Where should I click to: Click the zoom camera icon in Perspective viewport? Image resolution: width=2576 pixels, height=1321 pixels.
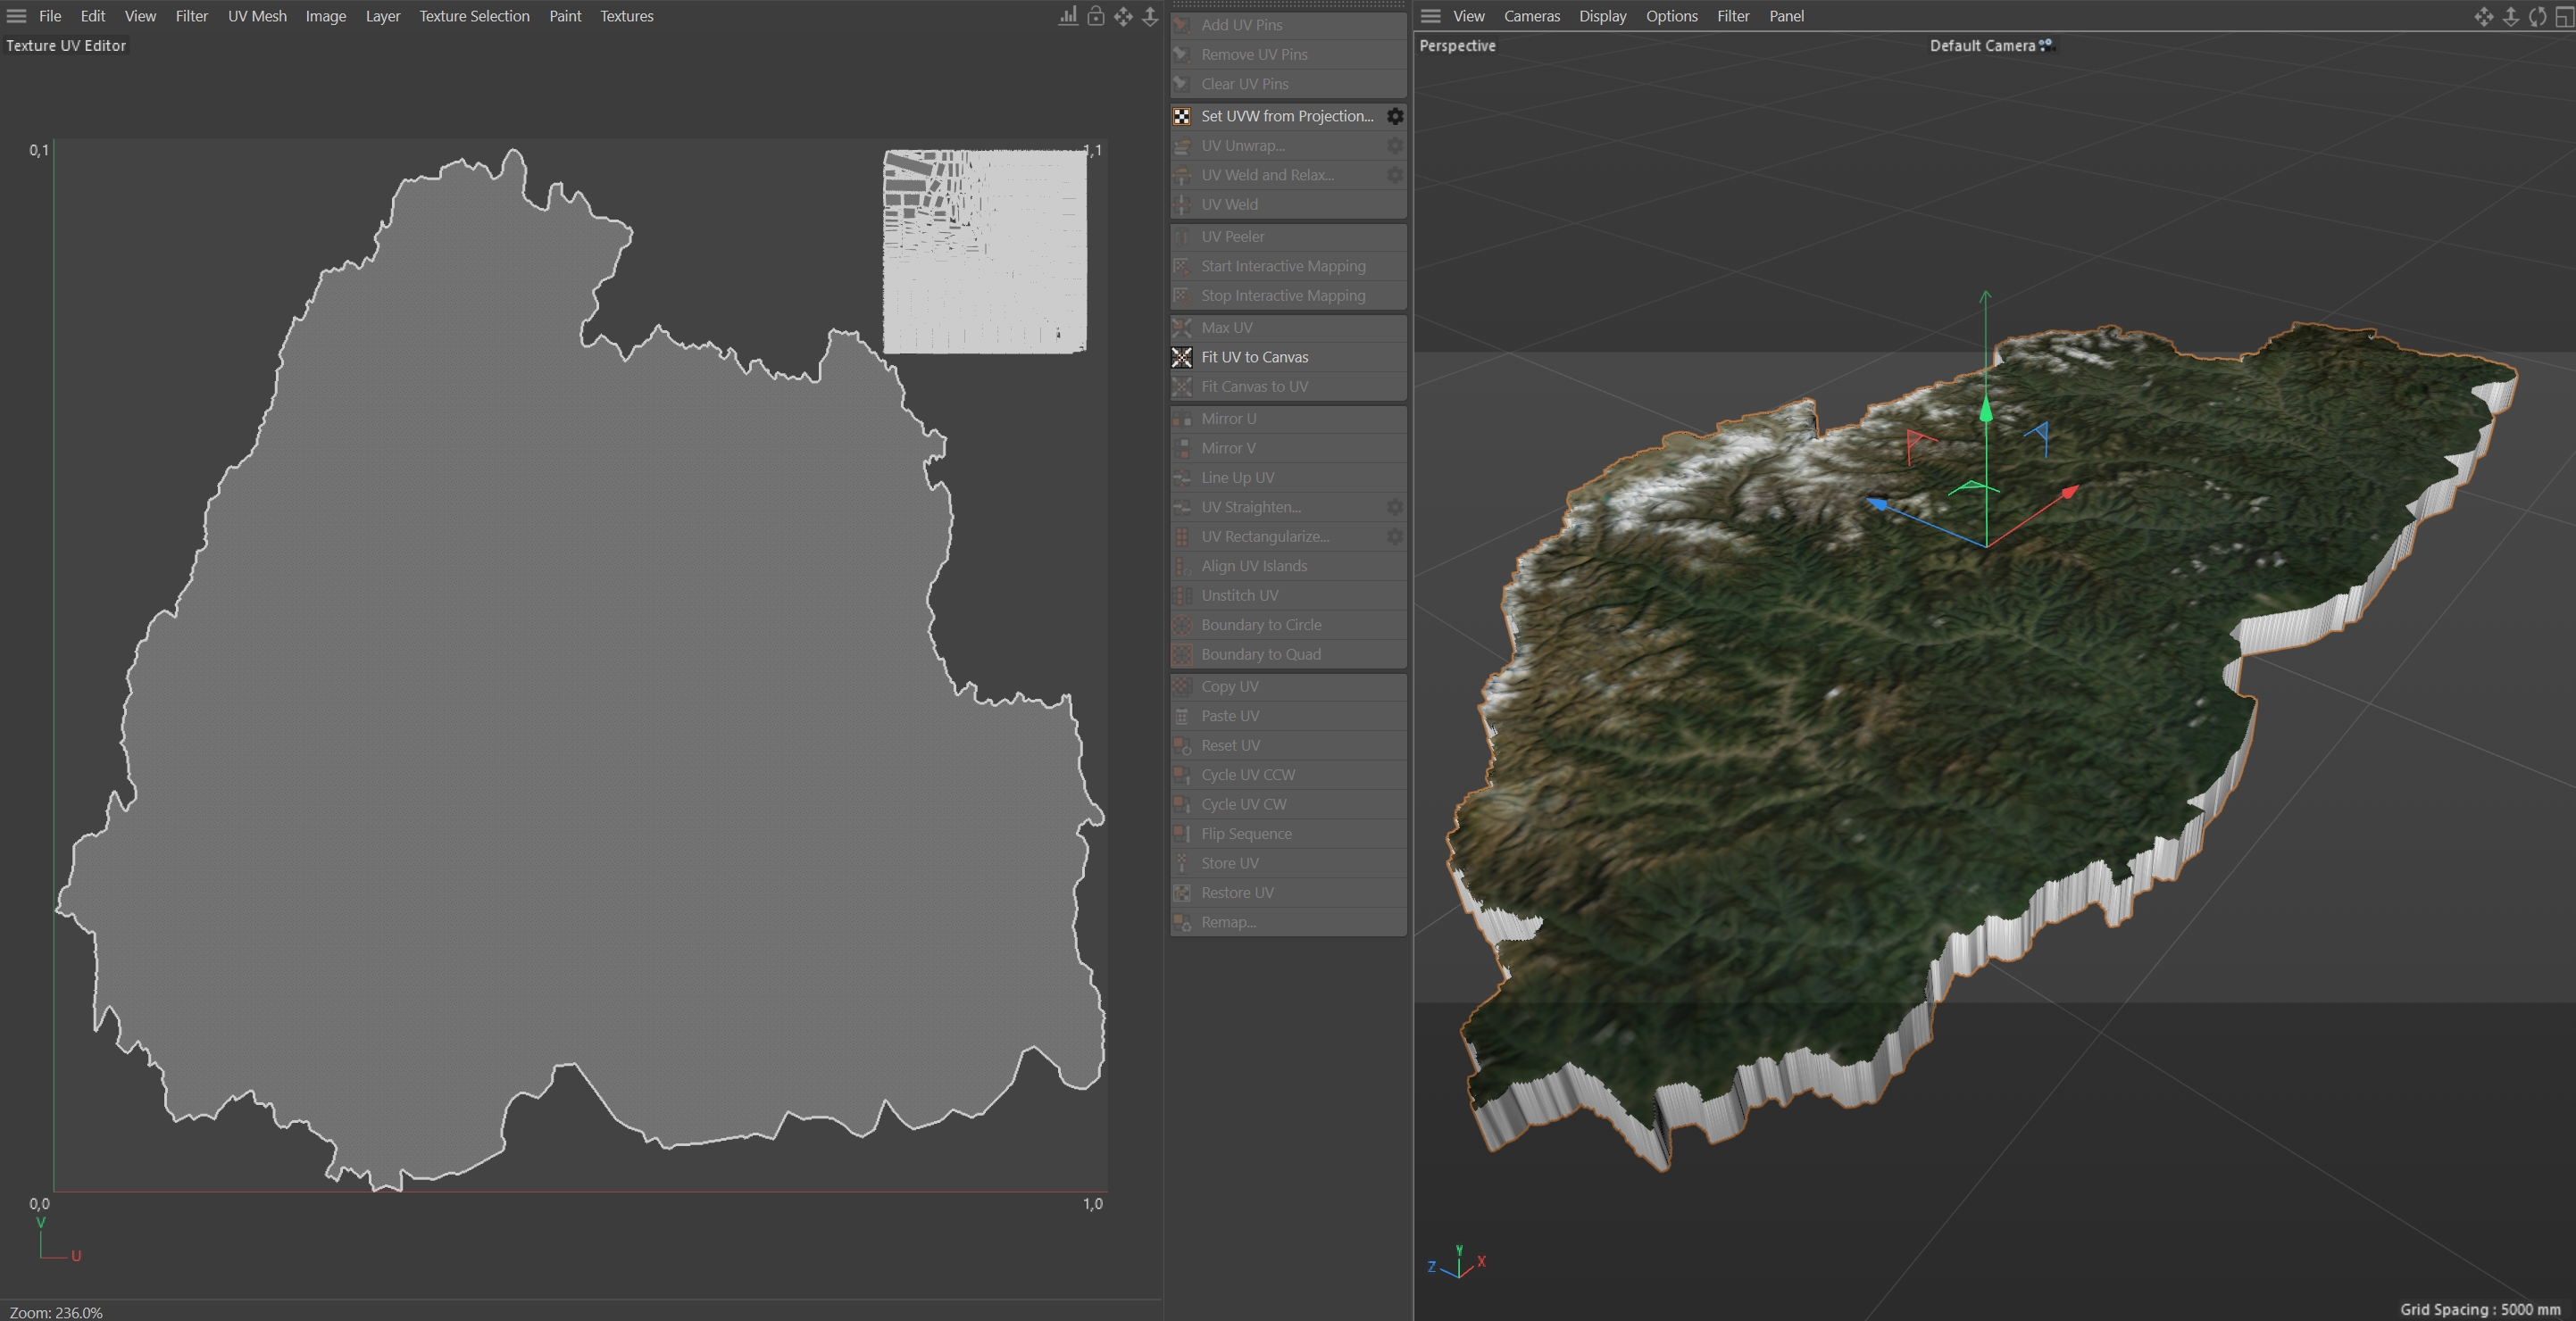2510,16
